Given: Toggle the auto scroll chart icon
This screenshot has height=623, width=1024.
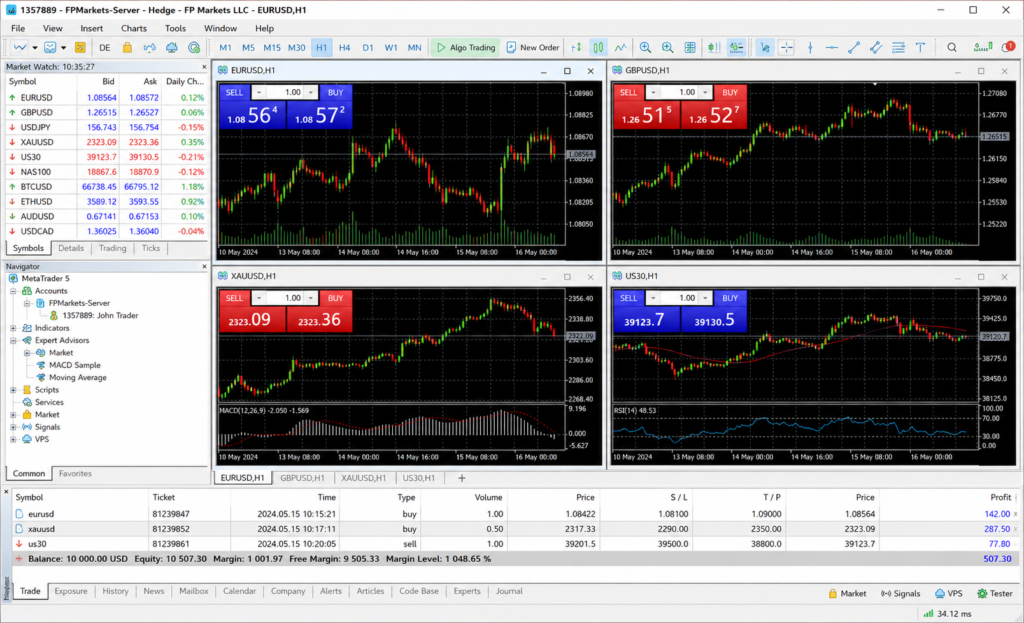Looking at the screenshot, I should click(x=714, y=48).
